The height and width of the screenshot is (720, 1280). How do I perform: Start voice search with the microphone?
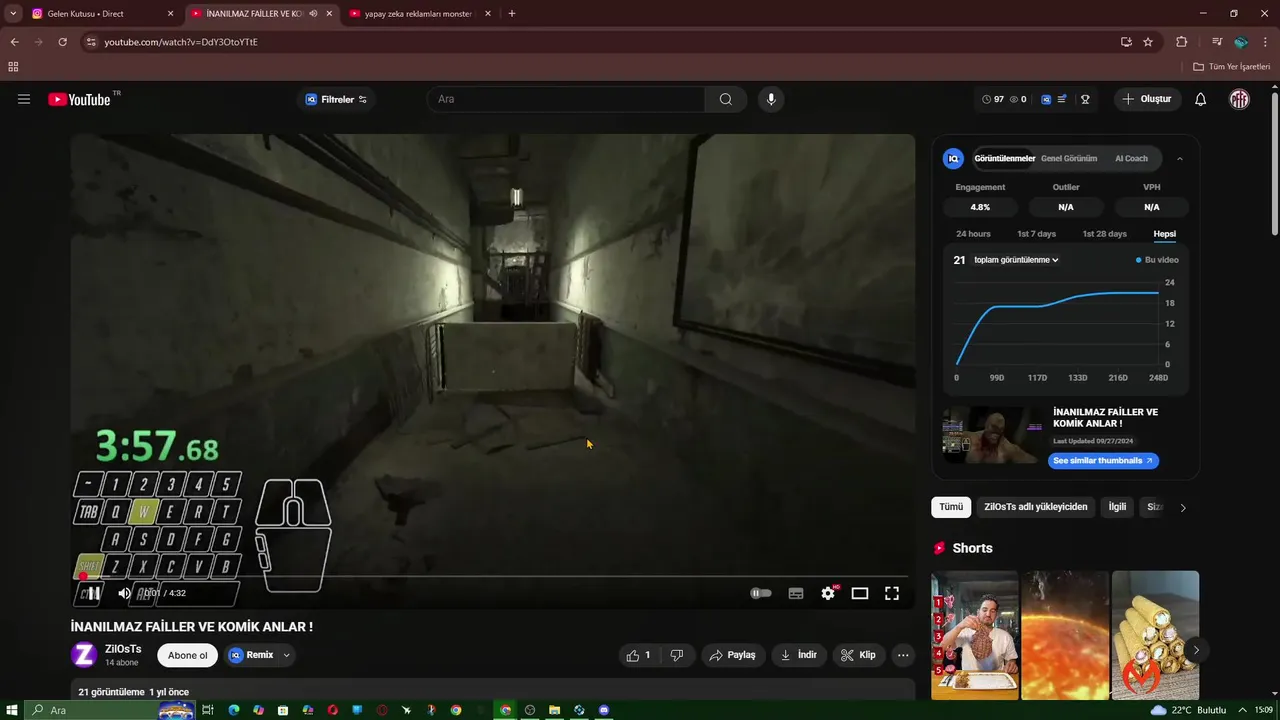tap(770, 99)
